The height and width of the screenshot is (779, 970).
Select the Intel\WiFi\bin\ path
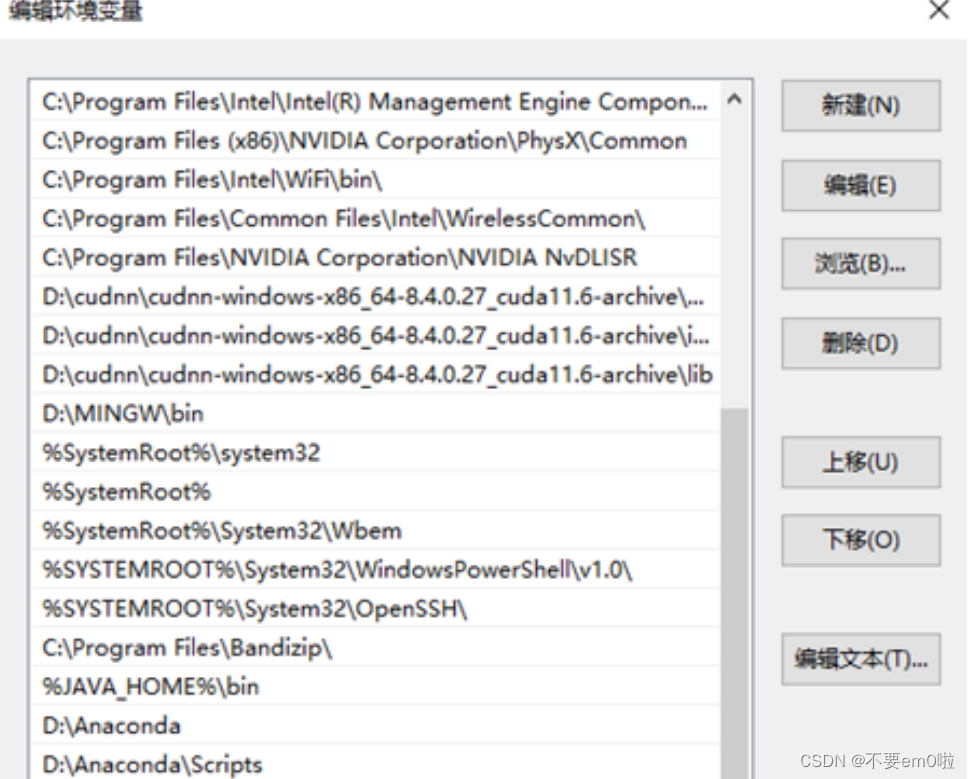376,179
